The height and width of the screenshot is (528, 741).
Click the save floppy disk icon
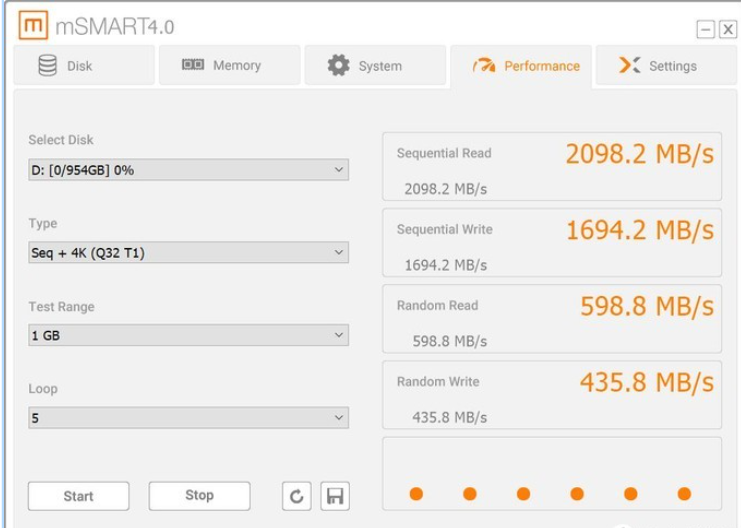coord(335,496)
